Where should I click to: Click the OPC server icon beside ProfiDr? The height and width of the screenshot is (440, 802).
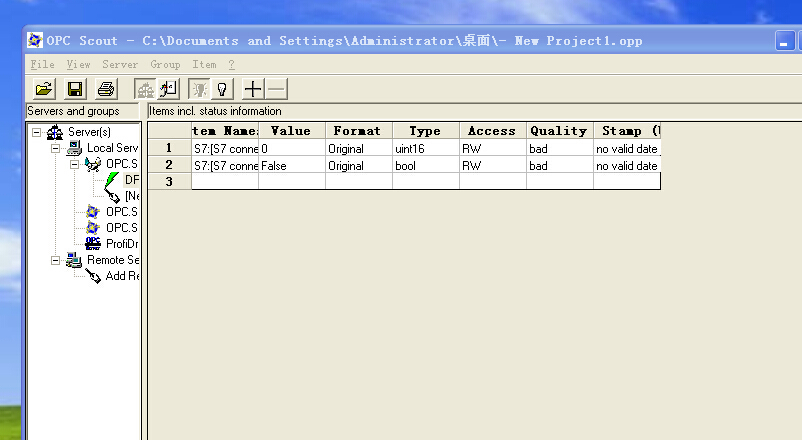(x=93, y=244)
